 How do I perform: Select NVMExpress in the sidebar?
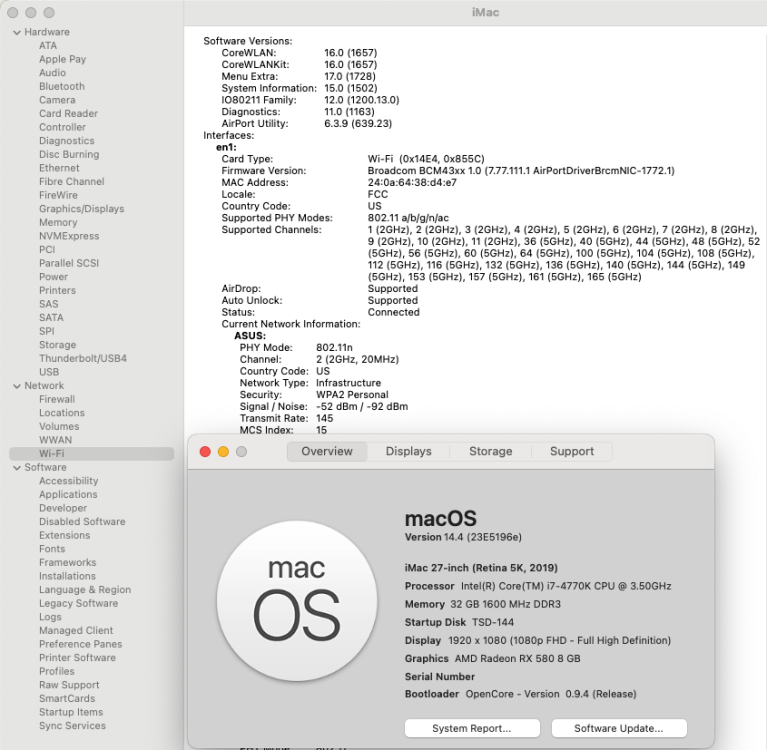69,236
